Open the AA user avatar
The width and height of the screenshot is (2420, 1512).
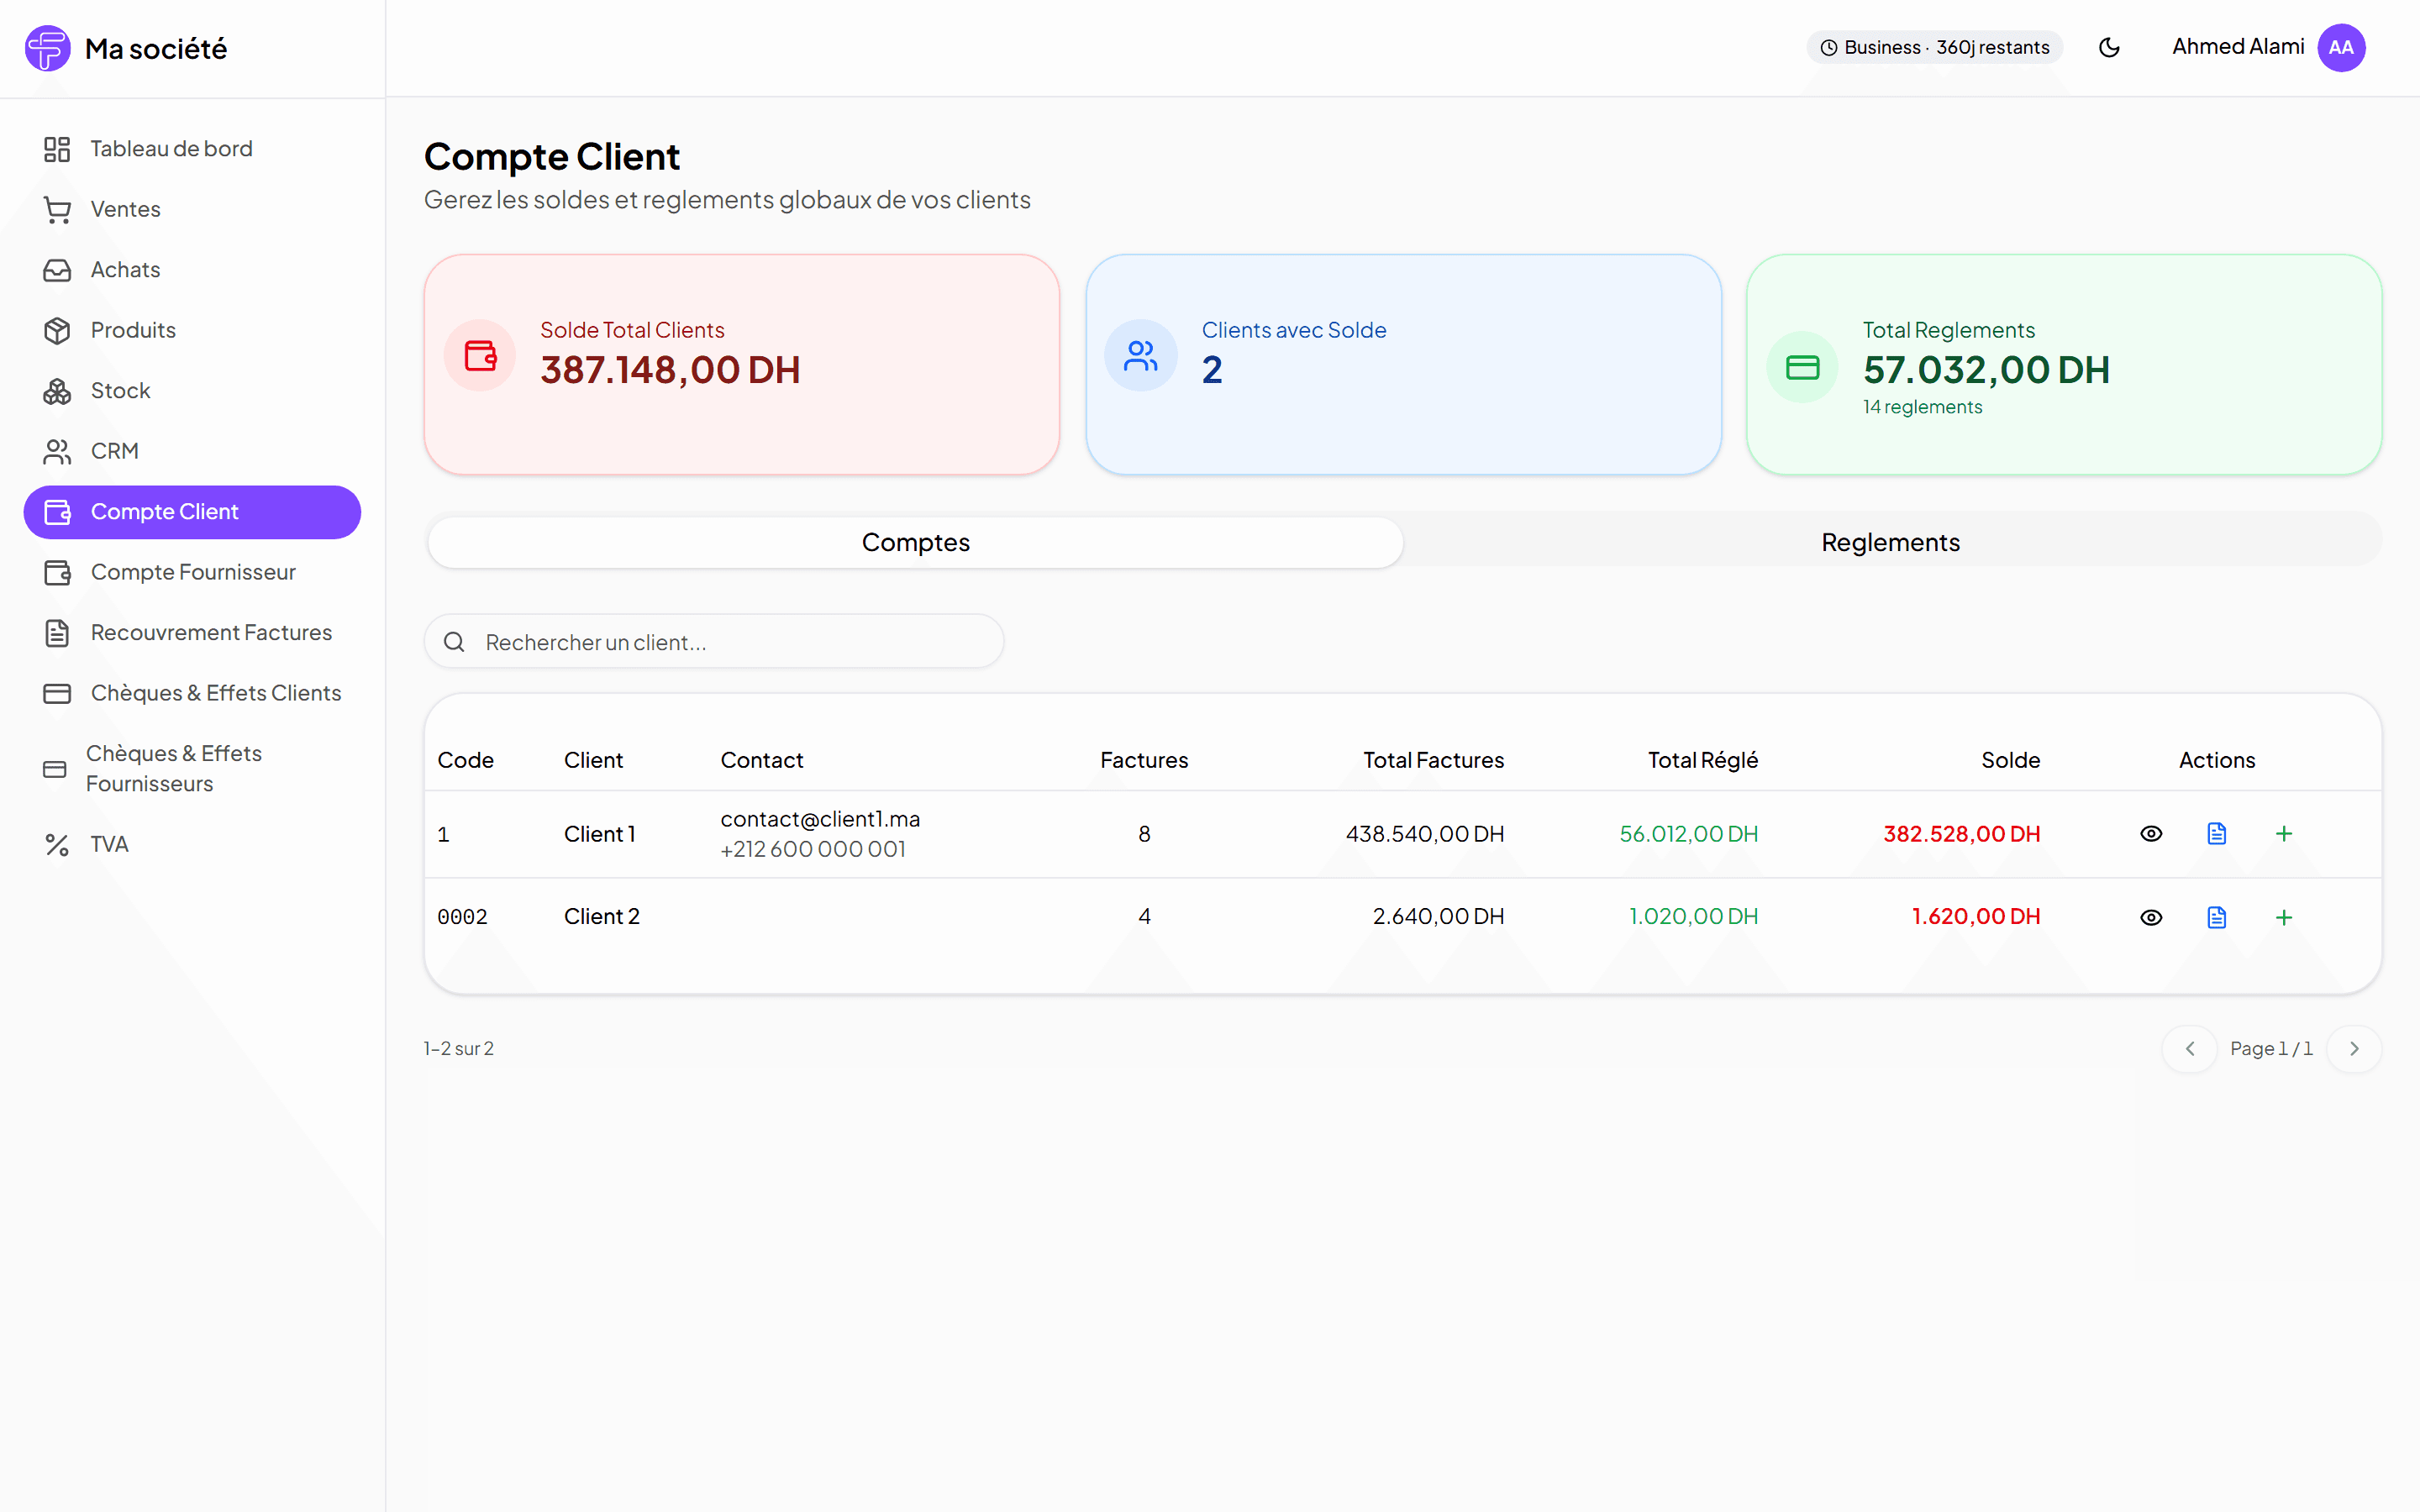click(x=2341, y=48)
